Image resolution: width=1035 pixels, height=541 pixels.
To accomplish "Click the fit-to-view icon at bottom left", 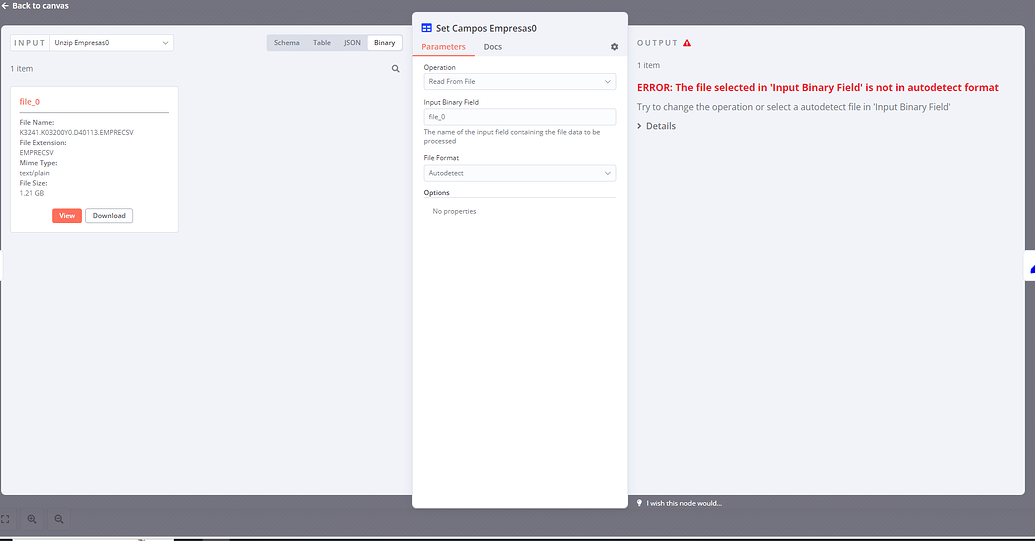I will tap(5, 519).
